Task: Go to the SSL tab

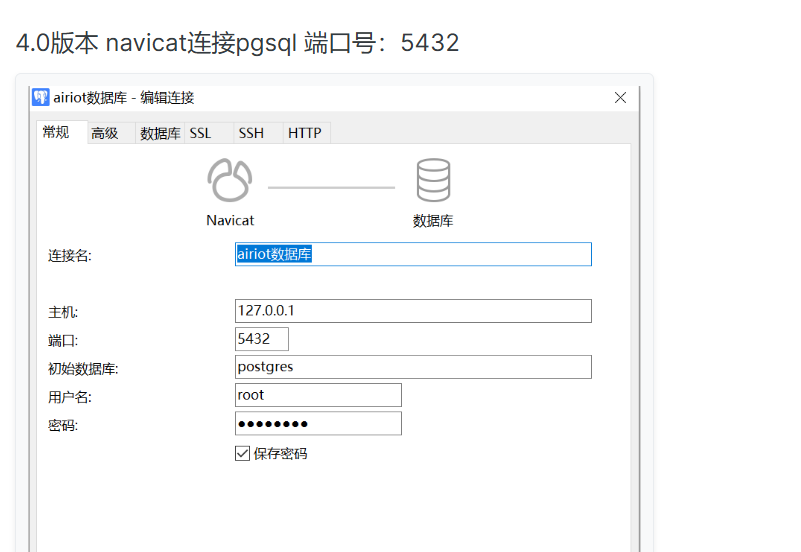Action: [x=200, y=133]
